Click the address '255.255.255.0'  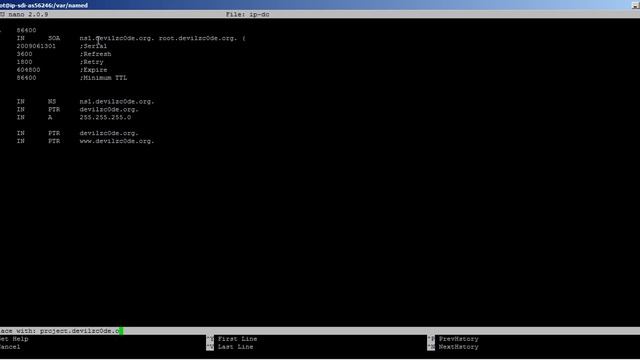click(x=105, y=118)
